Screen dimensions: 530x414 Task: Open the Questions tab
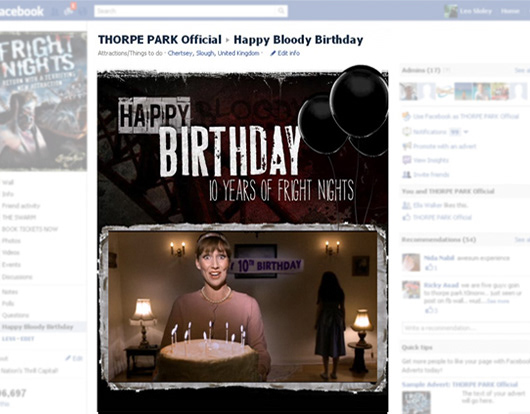click(x=15, y=315)
